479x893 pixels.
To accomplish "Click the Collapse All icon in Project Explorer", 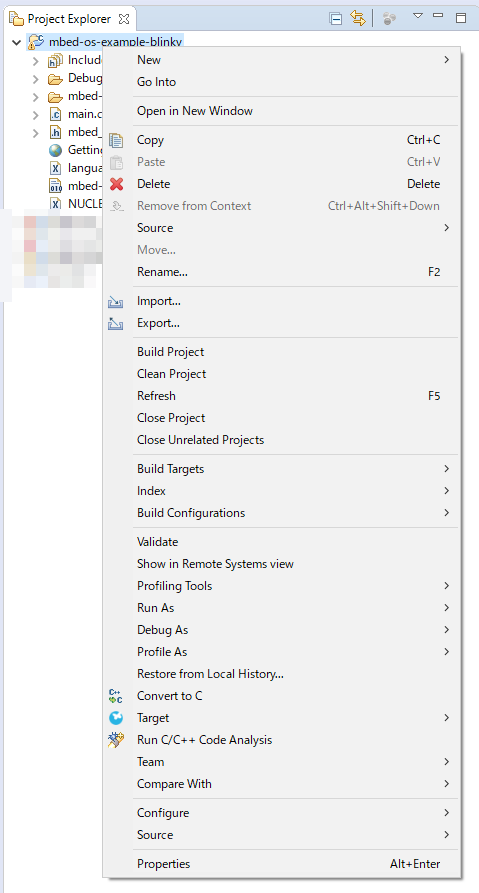I will pyautogui.click(x=335, y=18).
